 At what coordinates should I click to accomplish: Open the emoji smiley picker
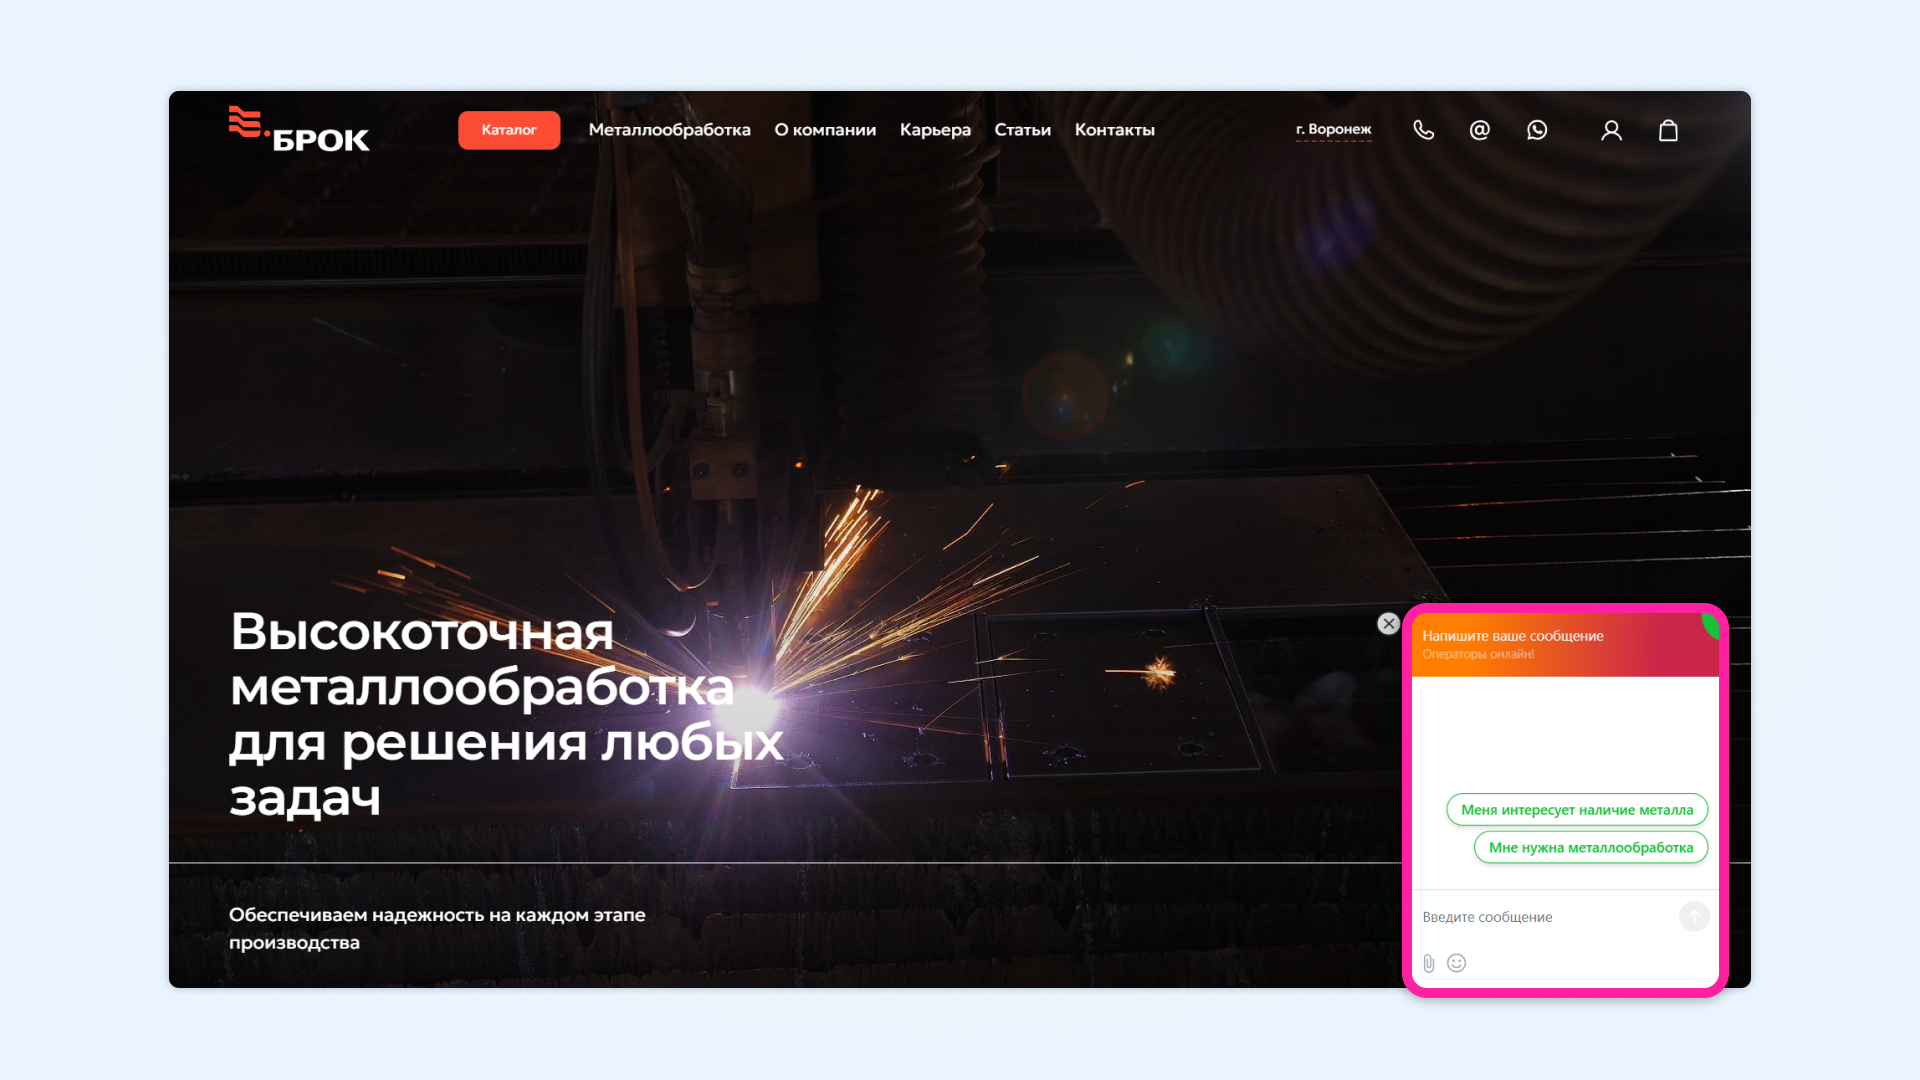(1457, 963)
